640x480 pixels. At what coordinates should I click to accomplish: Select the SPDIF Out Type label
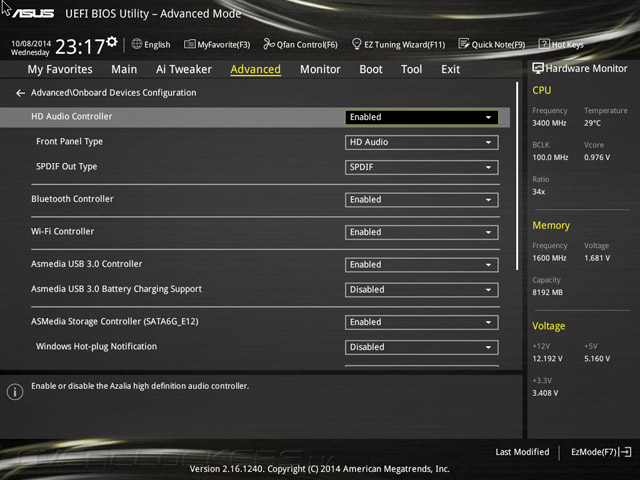pos(67,167)
